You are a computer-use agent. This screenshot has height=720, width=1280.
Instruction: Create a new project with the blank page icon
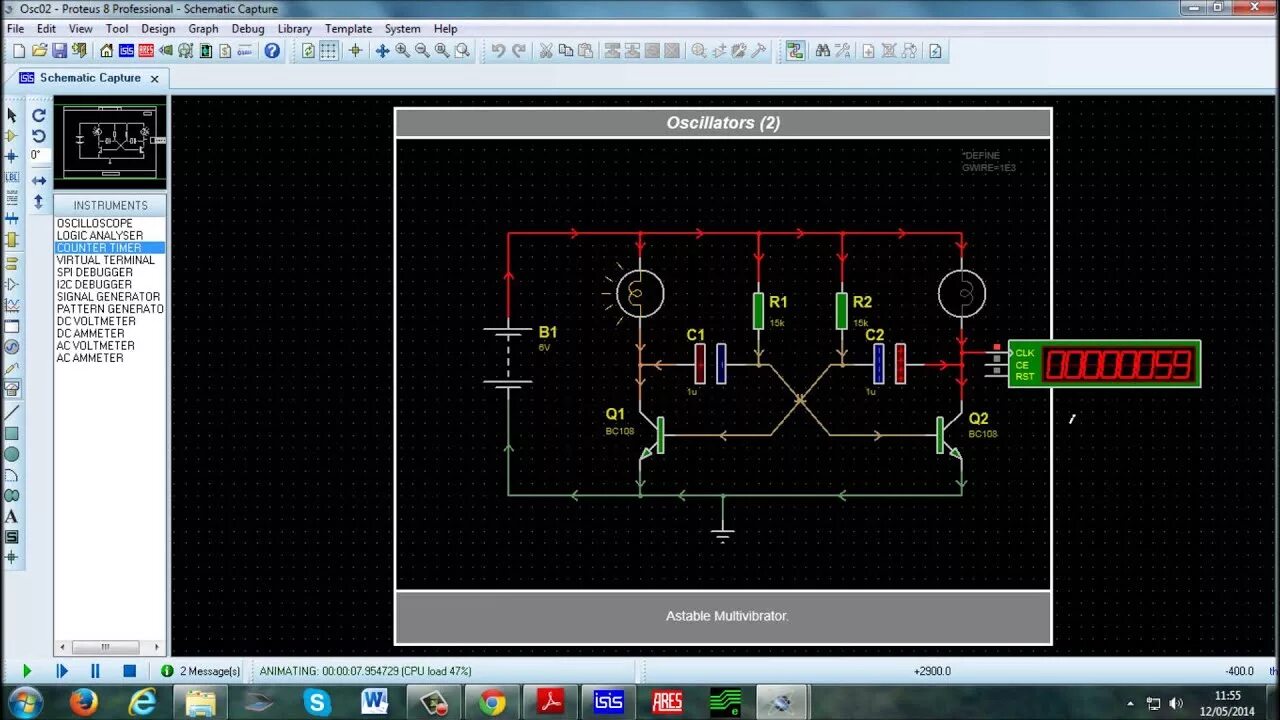pyautogui.click(x=18, y=50)
